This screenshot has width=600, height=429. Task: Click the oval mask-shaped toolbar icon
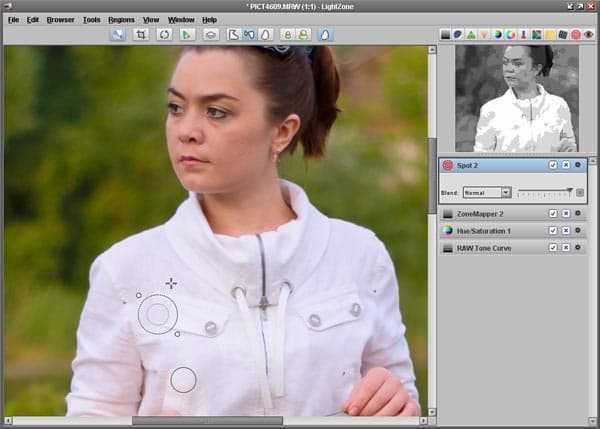[x=211, y=35]
